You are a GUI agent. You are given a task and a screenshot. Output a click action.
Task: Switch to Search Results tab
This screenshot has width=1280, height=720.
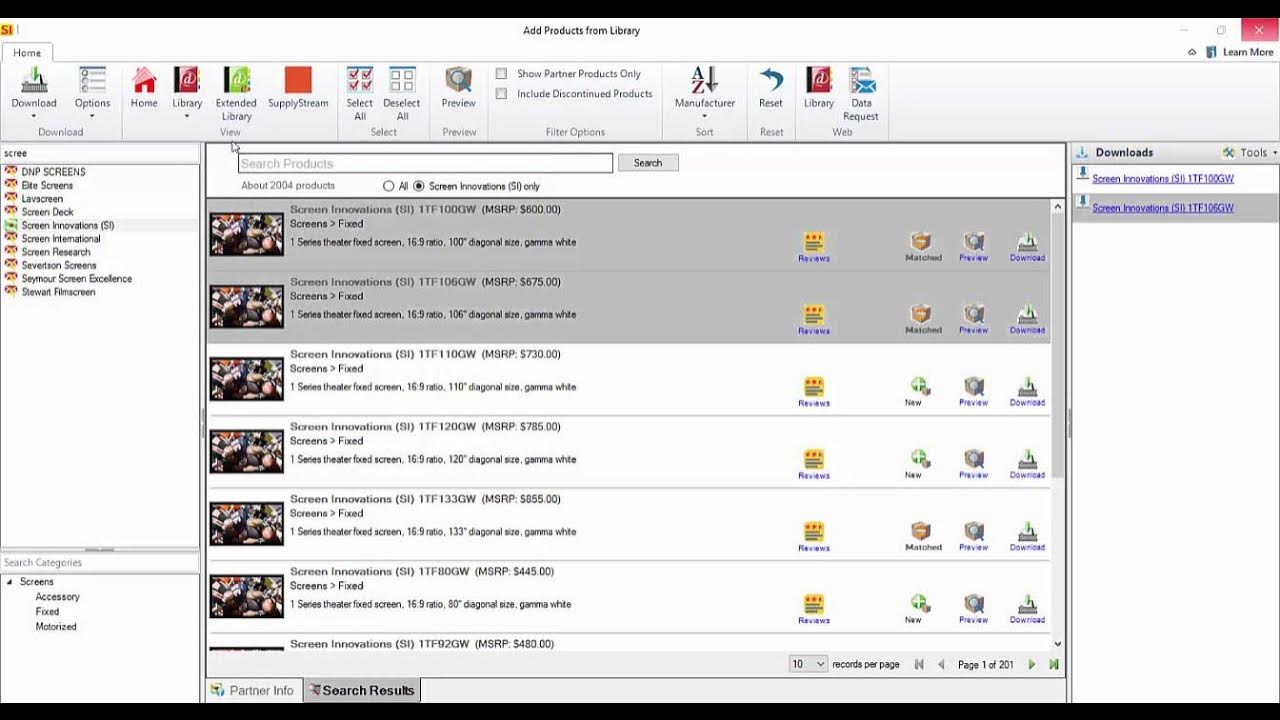(x=361, y=690)
